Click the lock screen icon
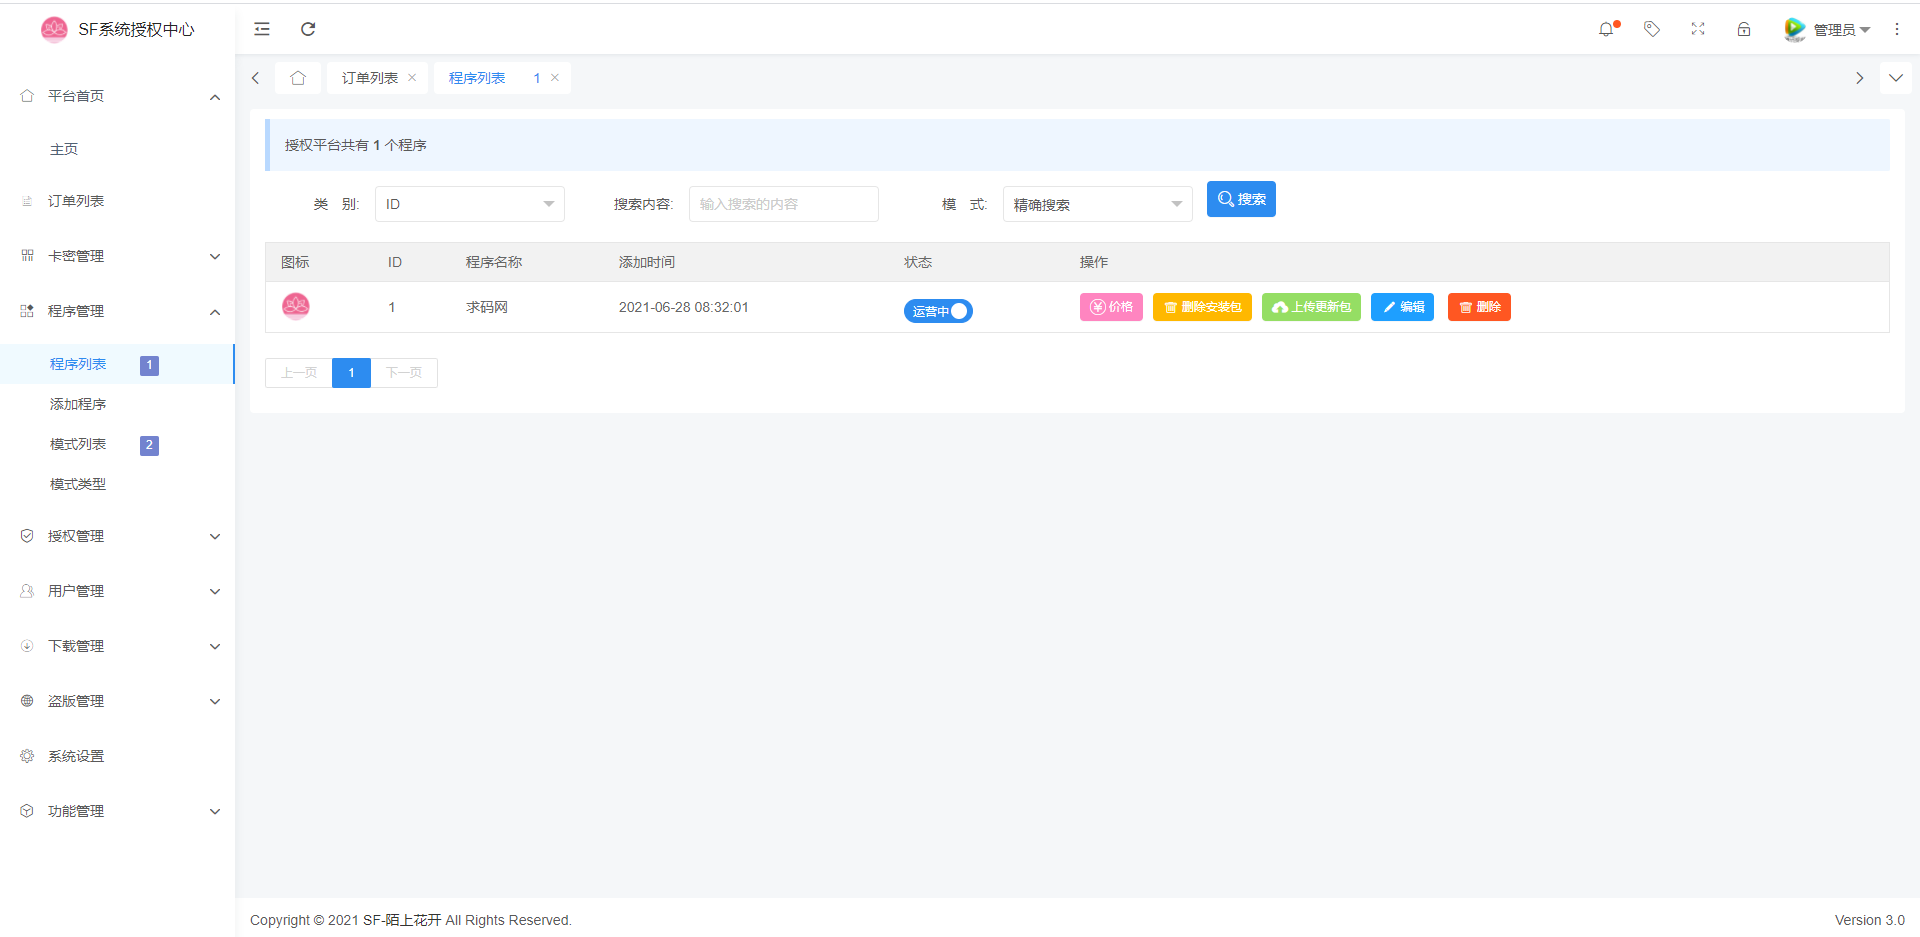Image resolution: width=1920 pixels, height=937 pixels. tap(1744, 29)
